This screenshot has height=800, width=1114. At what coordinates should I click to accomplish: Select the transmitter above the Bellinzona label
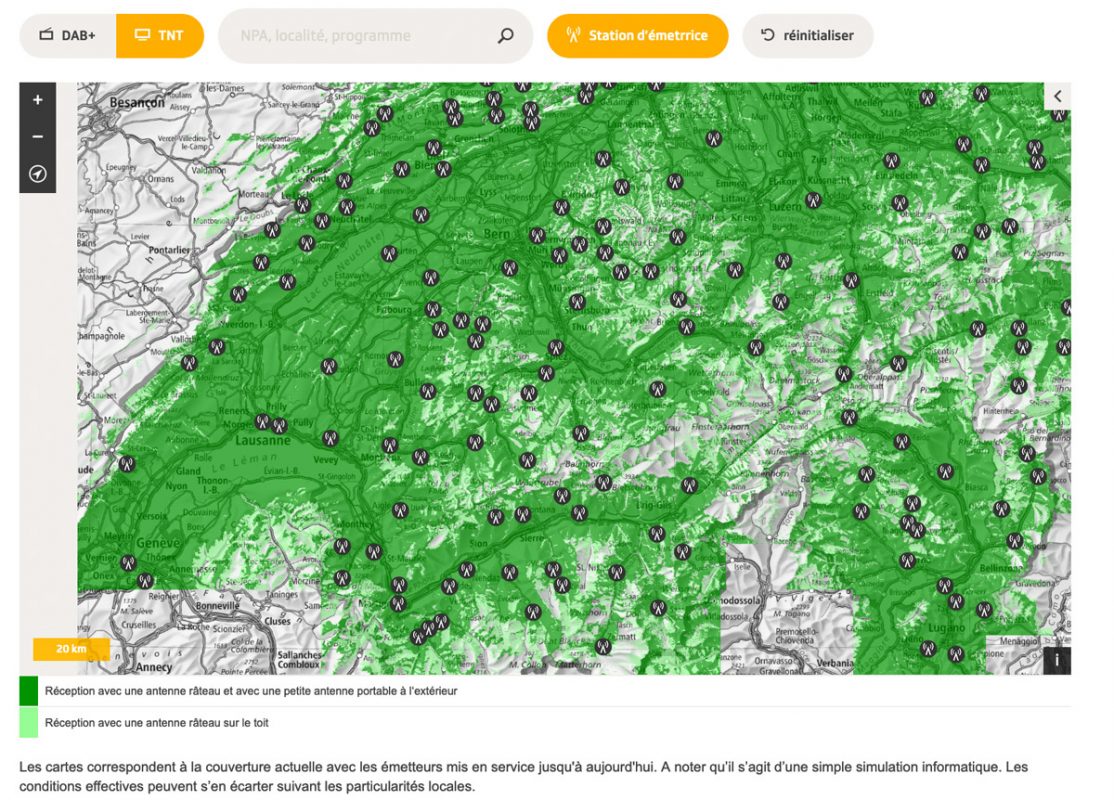coord(1015,541)
